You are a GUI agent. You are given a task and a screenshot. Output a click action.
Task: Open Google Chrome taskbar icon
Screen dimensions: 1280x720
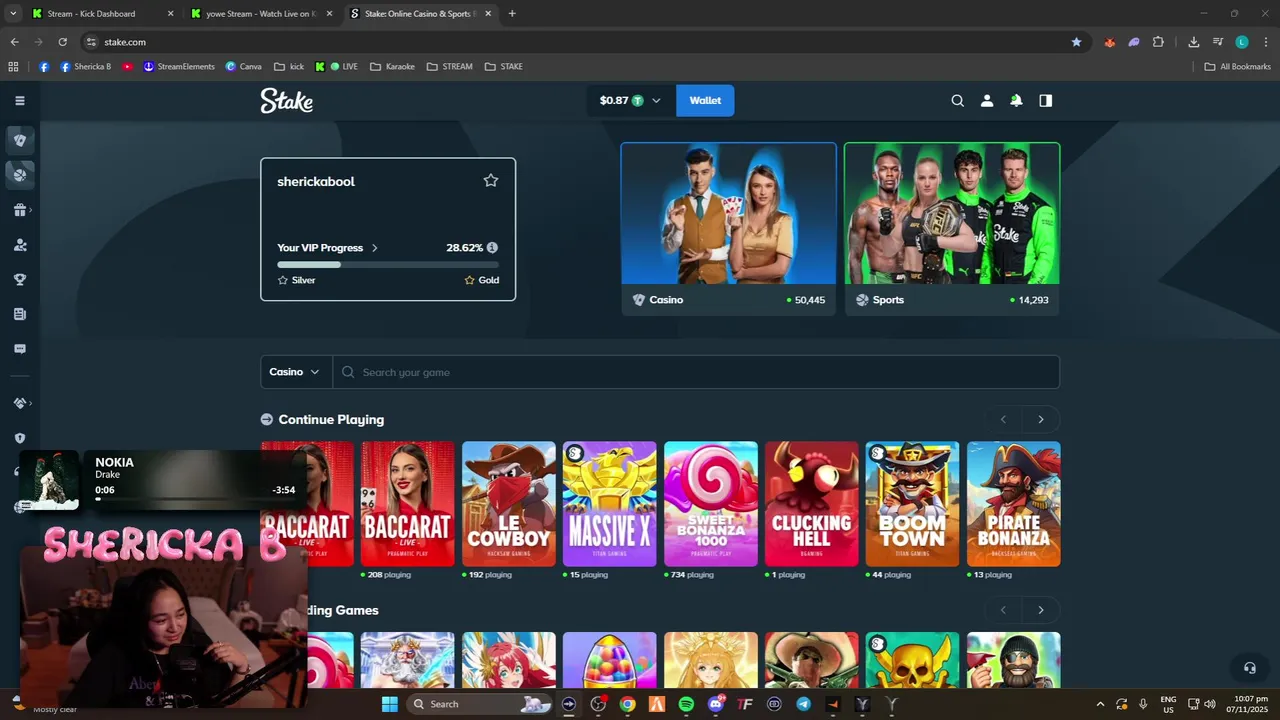pos(627,704)
